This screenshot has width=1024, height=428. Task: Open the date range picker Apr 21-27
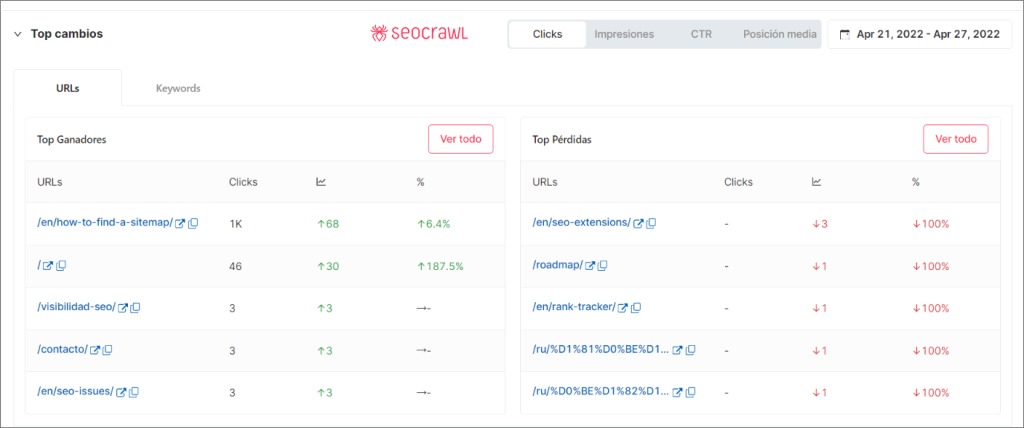tap(919, 34)
